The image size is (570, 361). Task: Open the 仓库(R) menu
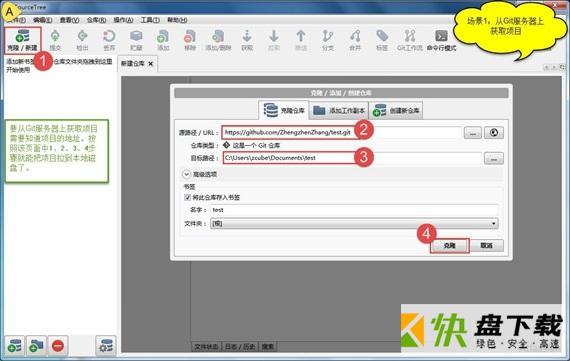[x=96, y=20]
